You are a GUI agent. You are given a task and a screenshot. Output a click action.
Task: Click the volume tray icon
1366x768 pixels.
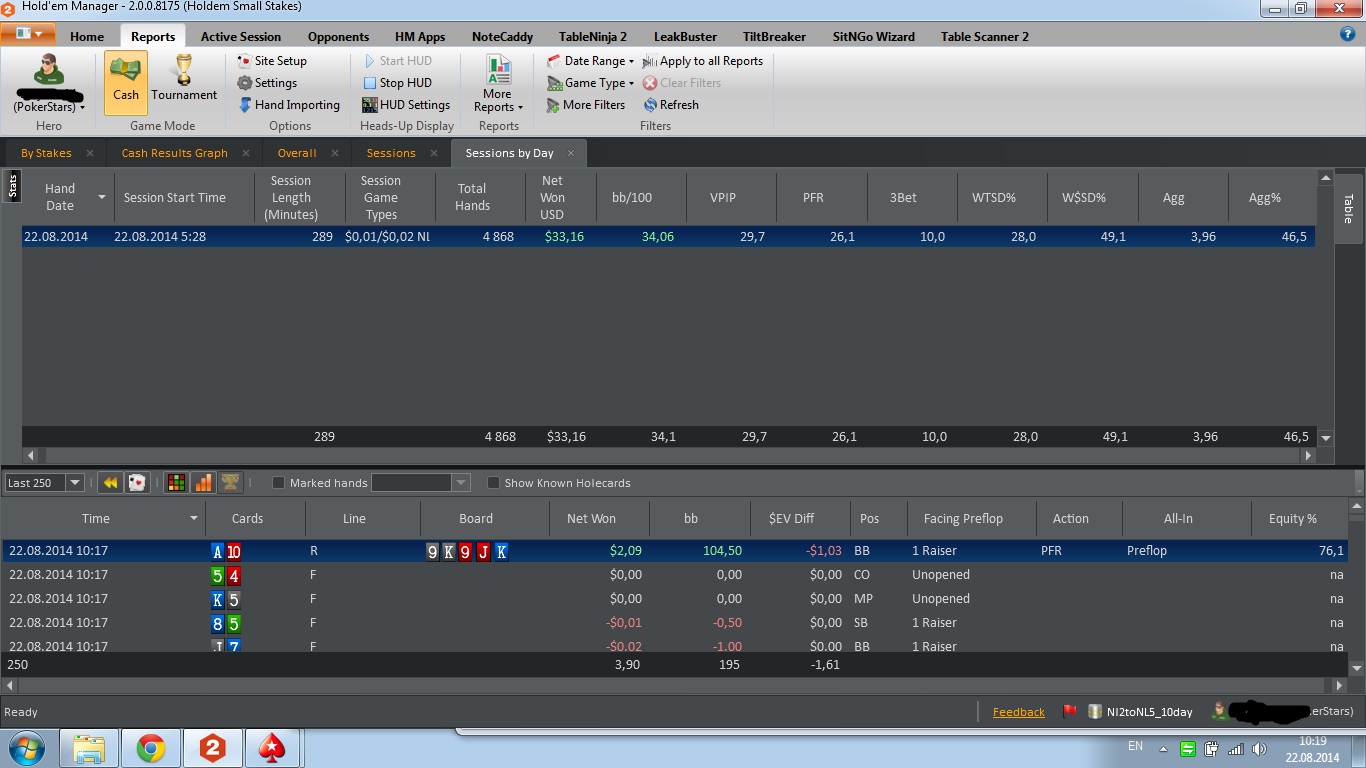[x=1260, y=749]
